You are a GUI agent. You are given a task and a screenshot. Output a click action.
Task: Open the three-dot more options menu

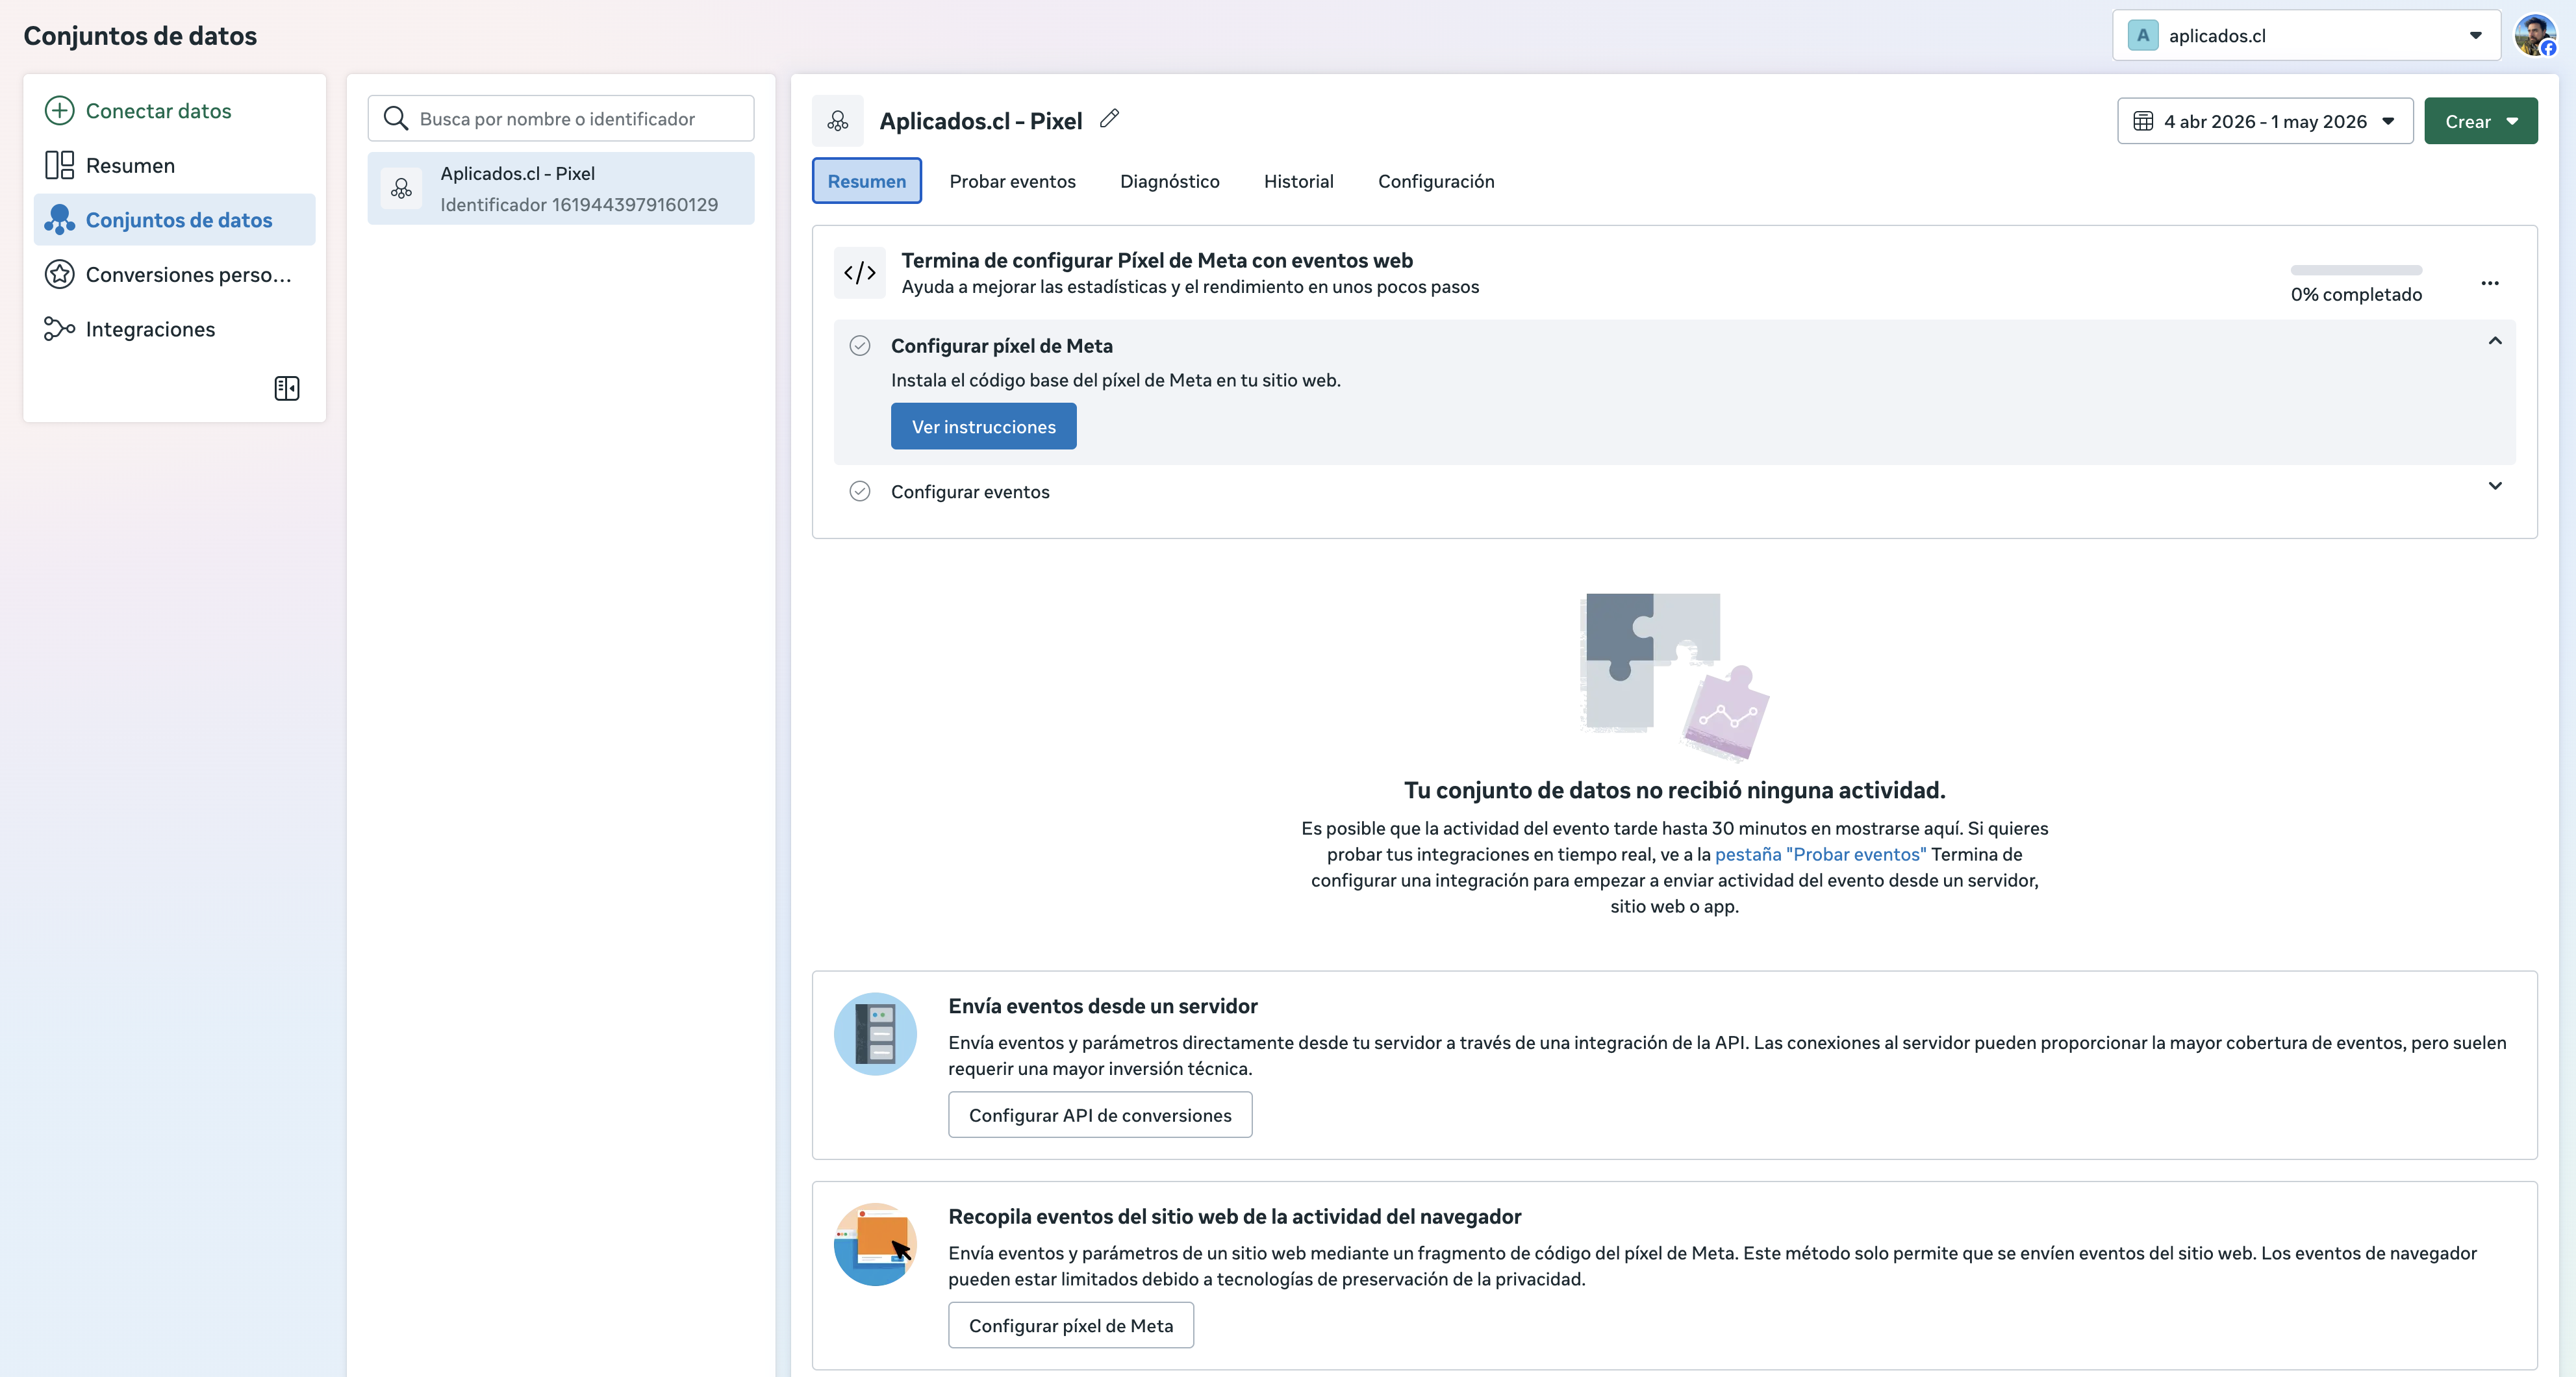click(2490, 283)
